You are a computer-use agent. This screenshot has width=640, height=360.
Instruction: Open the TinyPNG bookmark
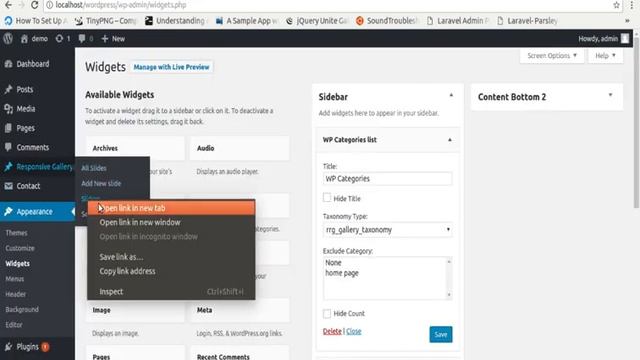(x=106, y=21)
